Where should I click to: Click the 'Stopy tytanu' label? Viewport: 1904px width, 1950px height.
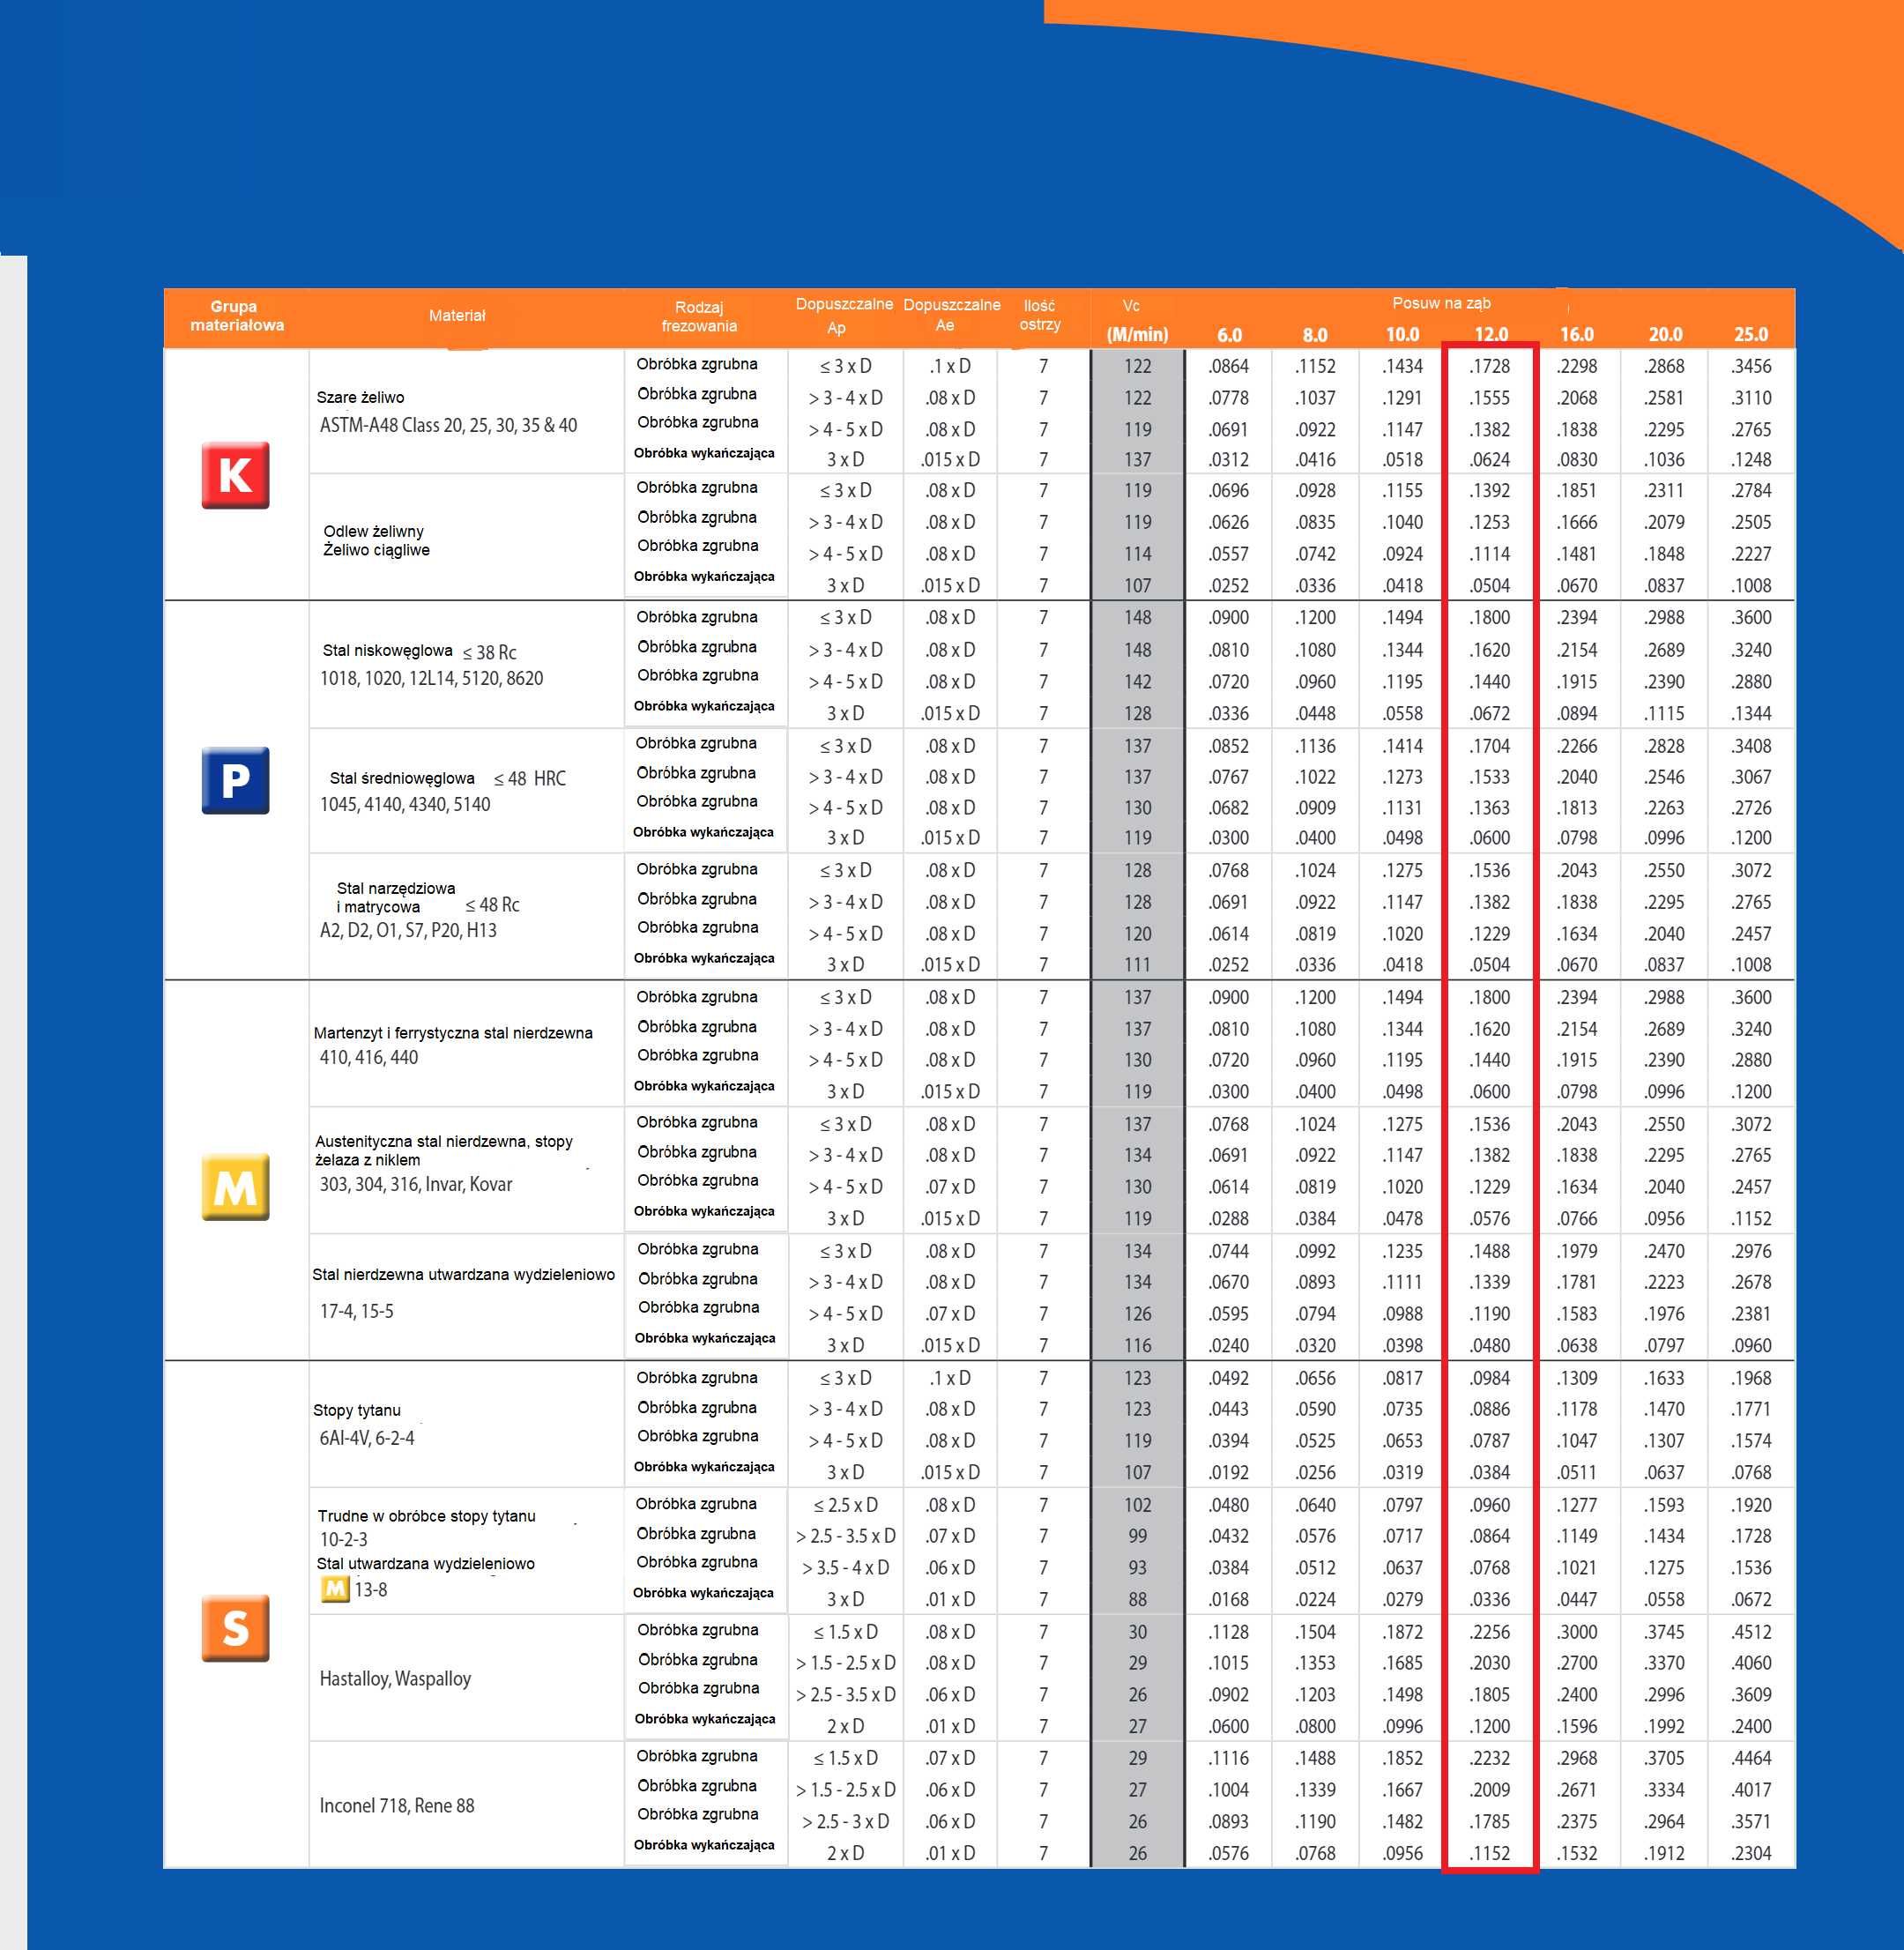[x=356, y=1410]
